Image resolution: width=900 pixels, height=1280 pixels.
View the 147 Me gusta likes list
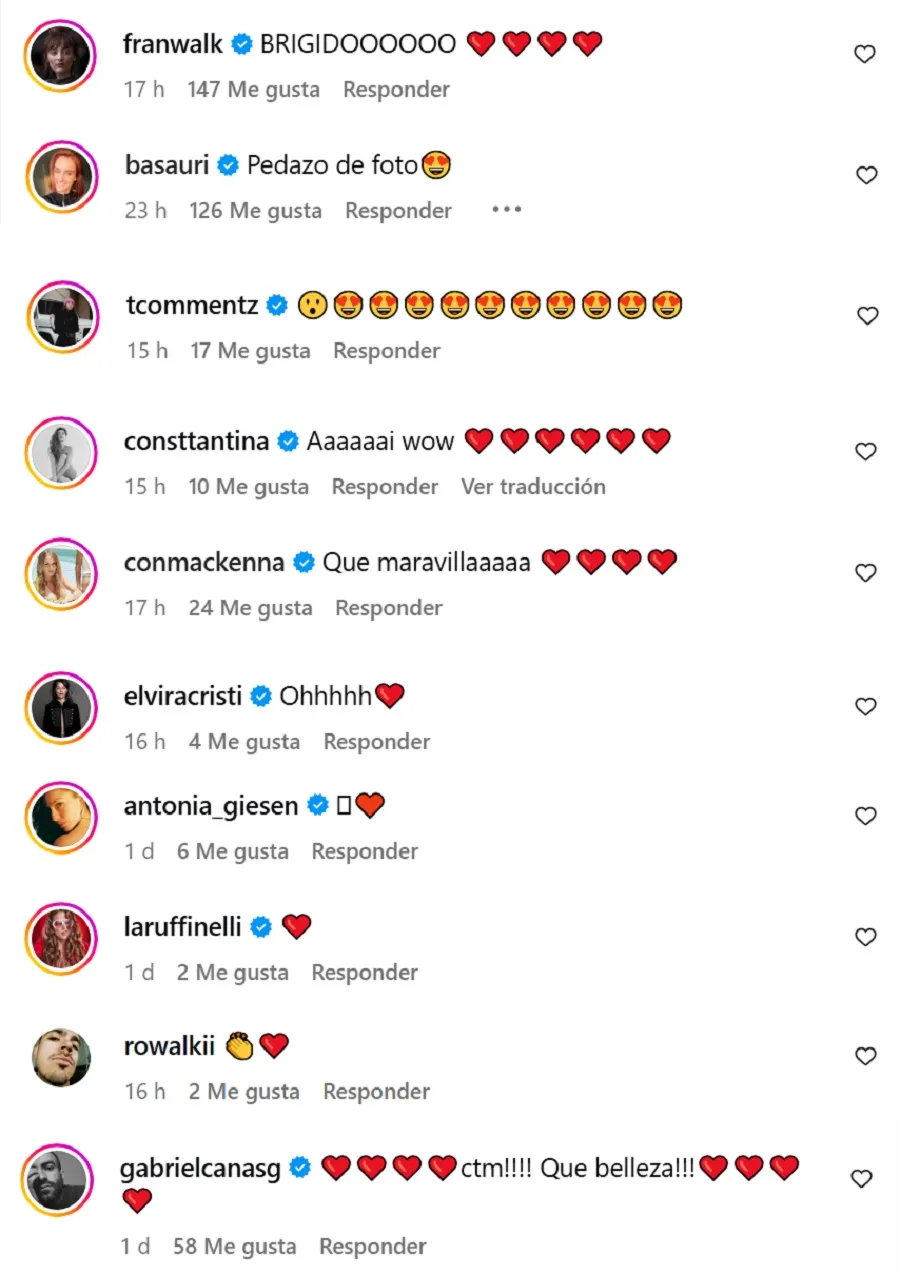click(253, 89)
